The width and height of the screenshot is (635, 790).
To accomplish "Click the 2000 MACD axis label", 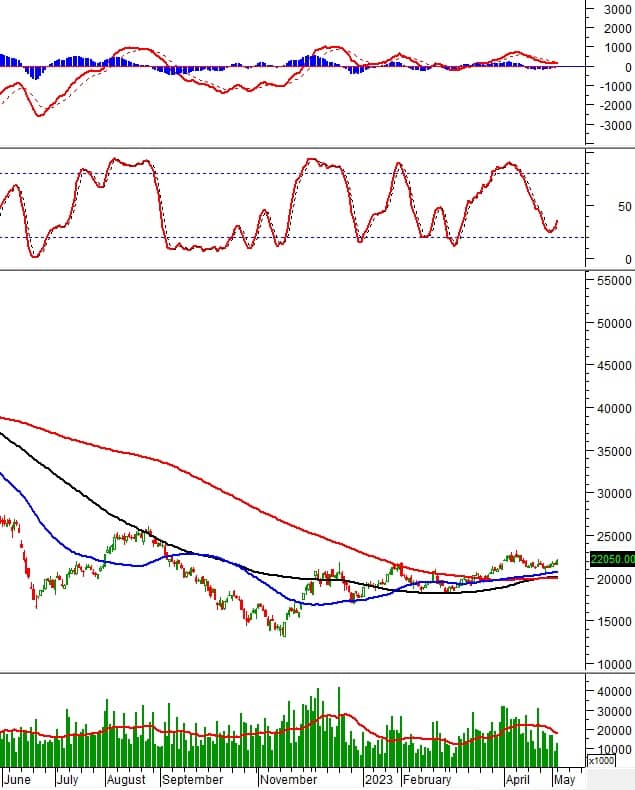I will 618,29.
